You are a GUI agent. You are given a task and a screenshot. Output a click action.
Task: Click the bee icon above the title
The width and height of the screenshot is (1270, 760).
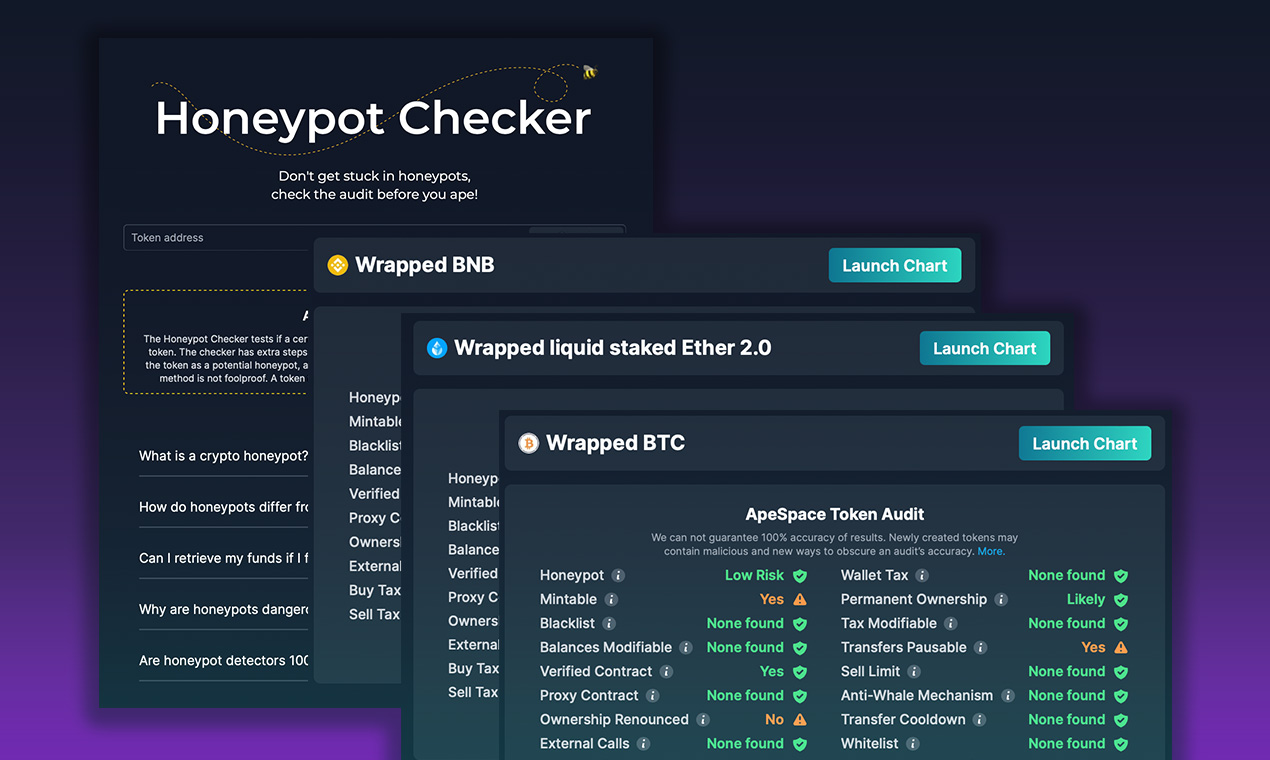590,72
